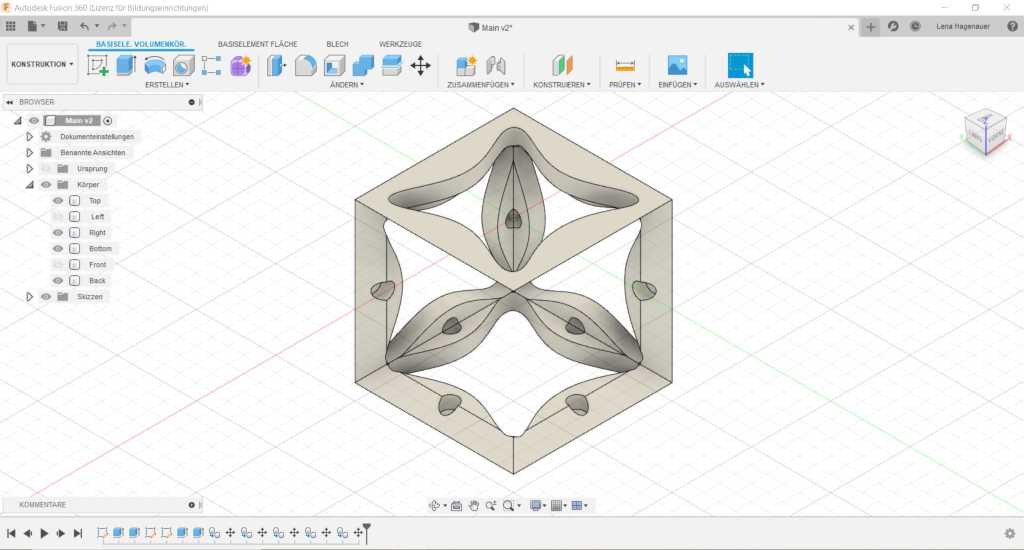Jump to timeline end
Image resolution: width=1024 pixels, height=550 pixels.
tap(78, 534)
